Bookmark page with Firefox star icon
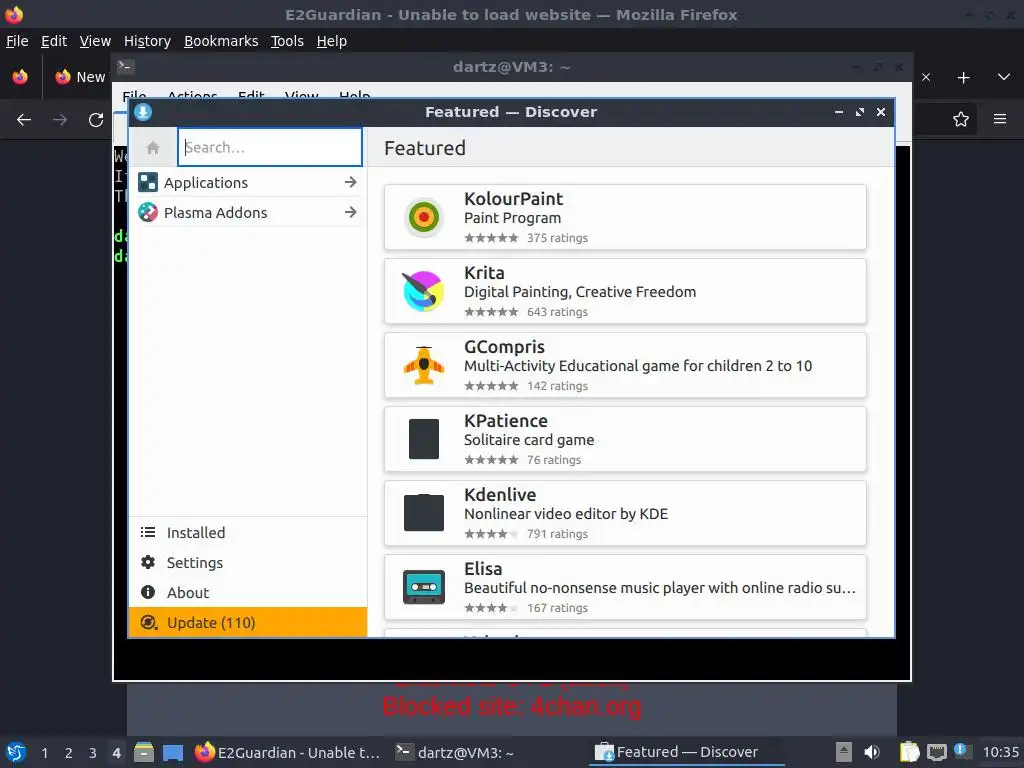This screenshot has width=1024, height=768. (x=961, y=120)
